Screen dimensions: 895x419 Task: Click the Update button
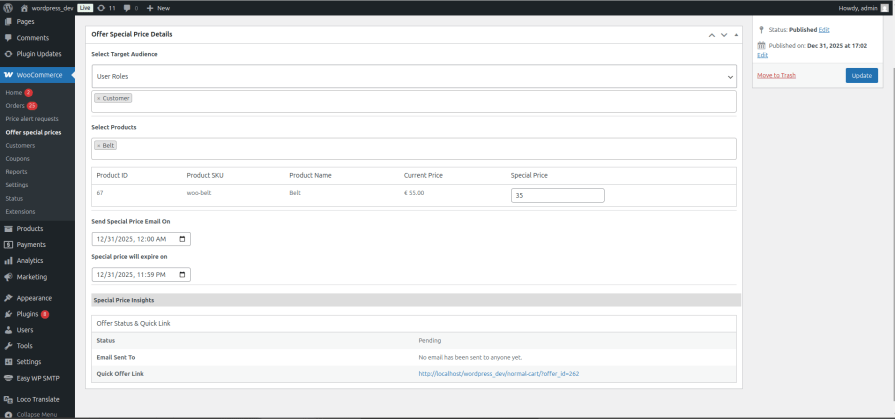(x=861, y=75)
